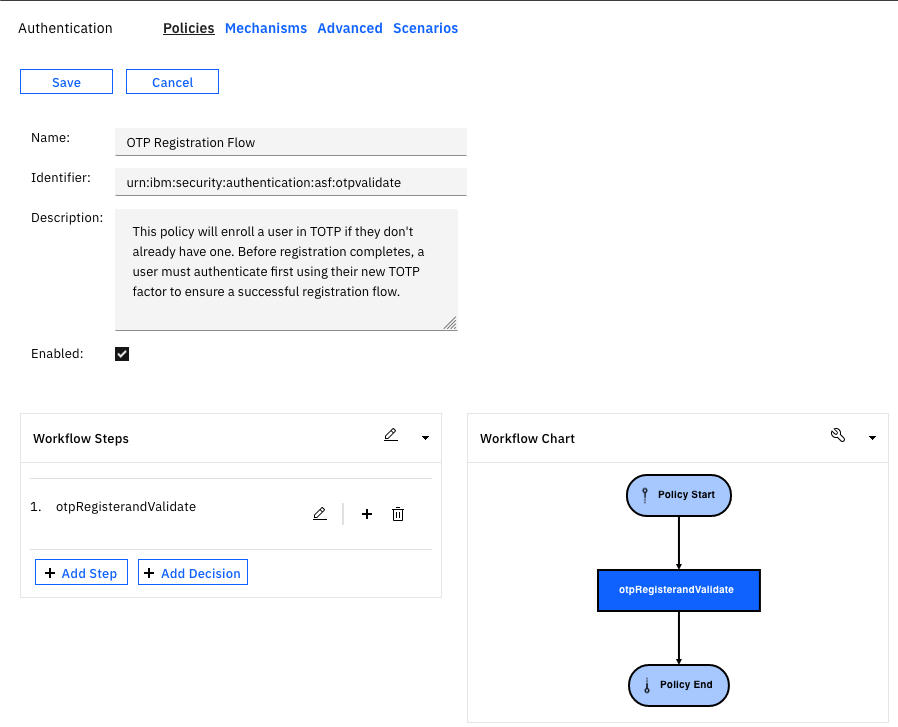Delete the otpRegisterandValidate step with trash icon
The image size is (898, 727).
click(398, 514)
